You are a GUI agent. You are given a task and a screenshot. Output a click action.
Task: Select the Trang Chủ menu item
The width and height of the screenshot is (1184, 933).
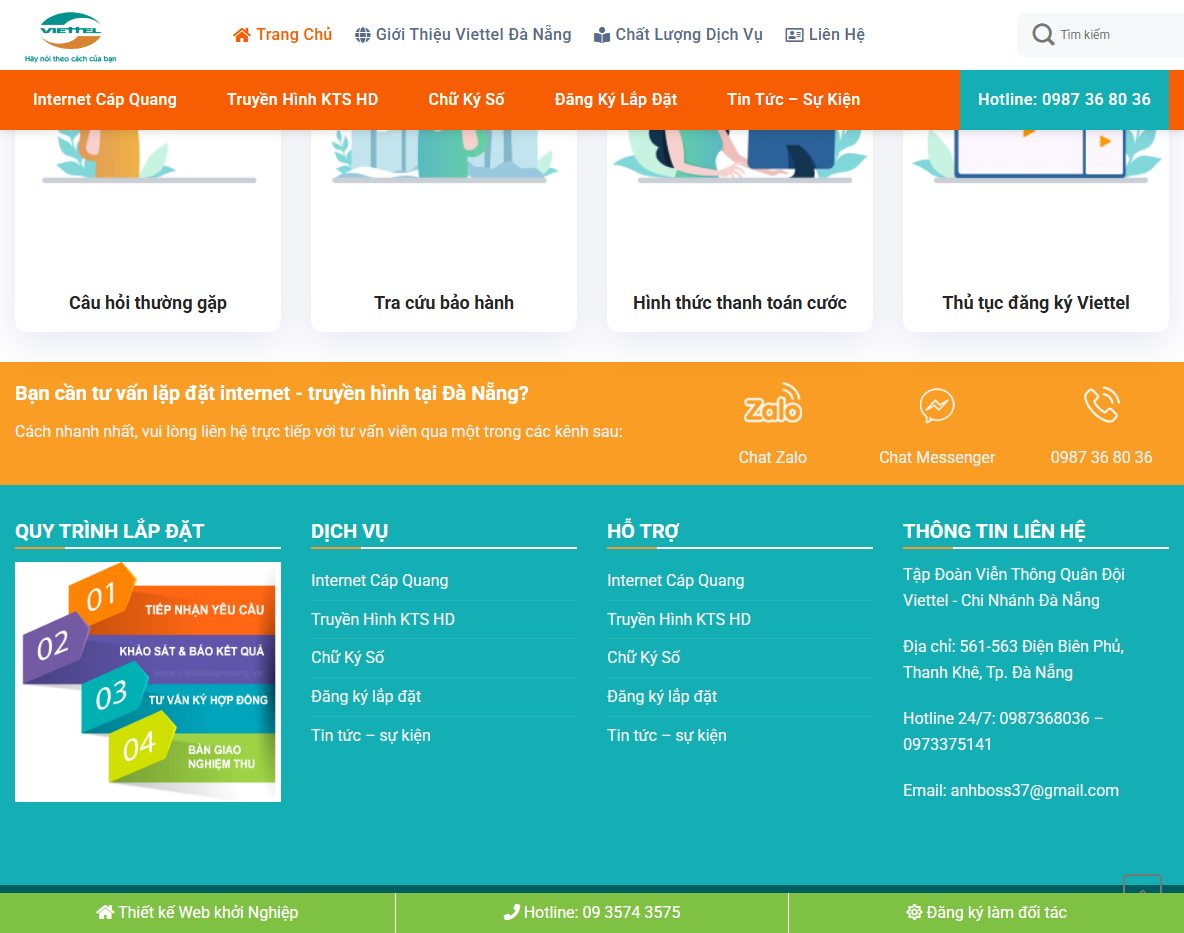[x=294, y=33]
